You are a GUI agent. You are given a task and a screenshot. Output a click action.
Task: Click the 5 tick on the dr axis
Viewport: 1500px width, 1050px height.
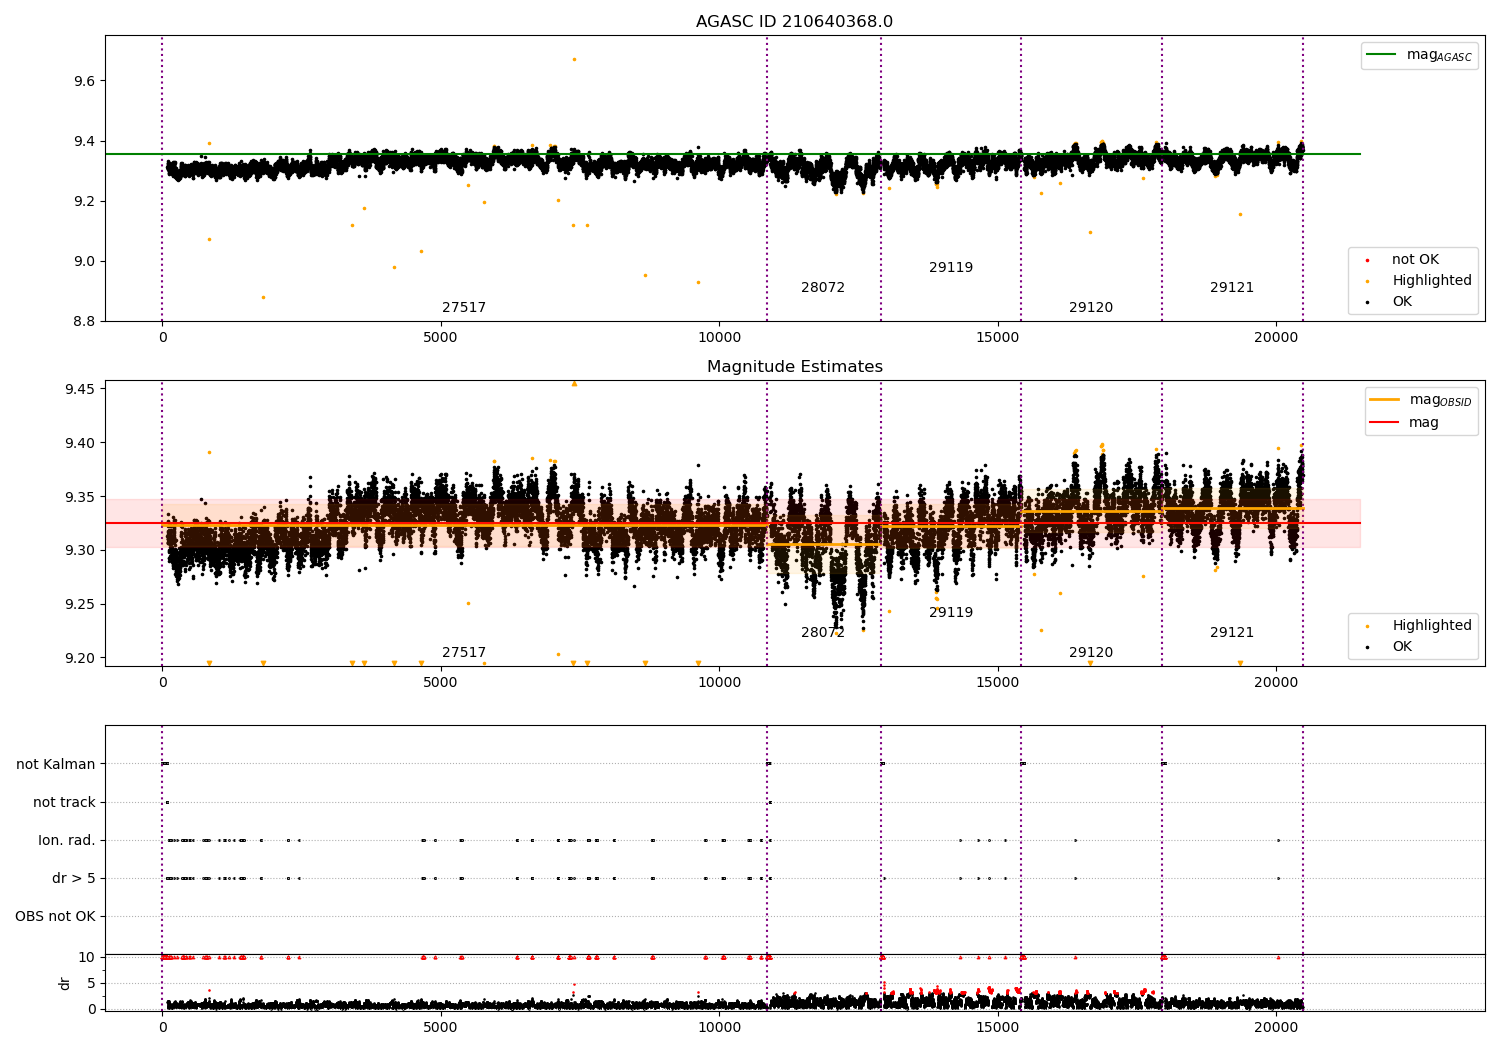pos(91,983)
